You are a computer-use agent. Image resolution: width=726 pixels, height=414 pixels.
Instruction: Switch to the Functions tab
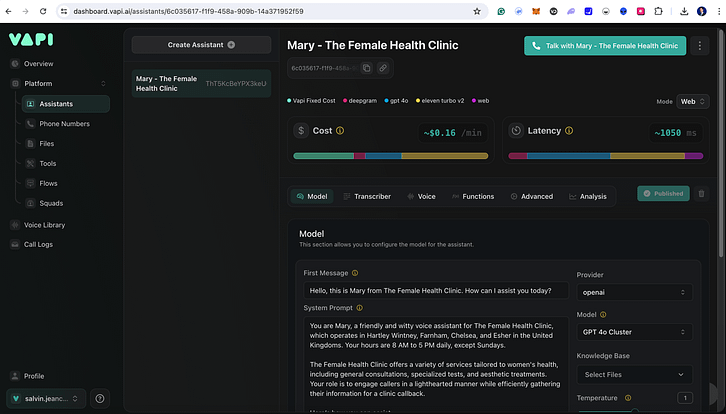[x=473, y=196]
